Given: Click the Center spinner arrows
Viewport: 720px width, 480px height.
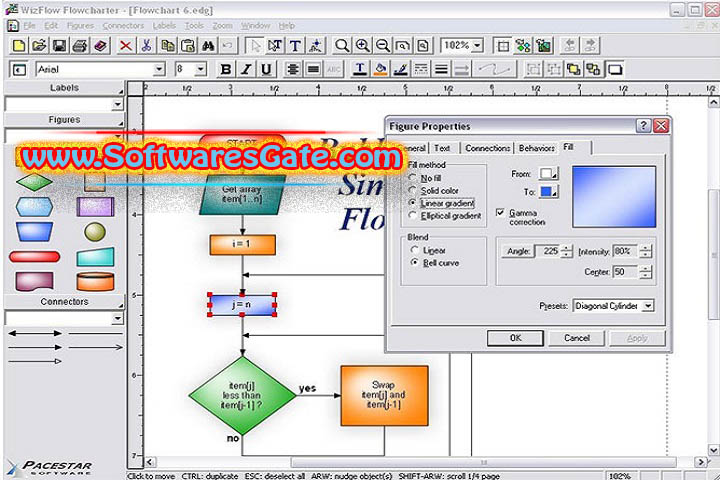Looking at the screenshot, I should point(646,272).
